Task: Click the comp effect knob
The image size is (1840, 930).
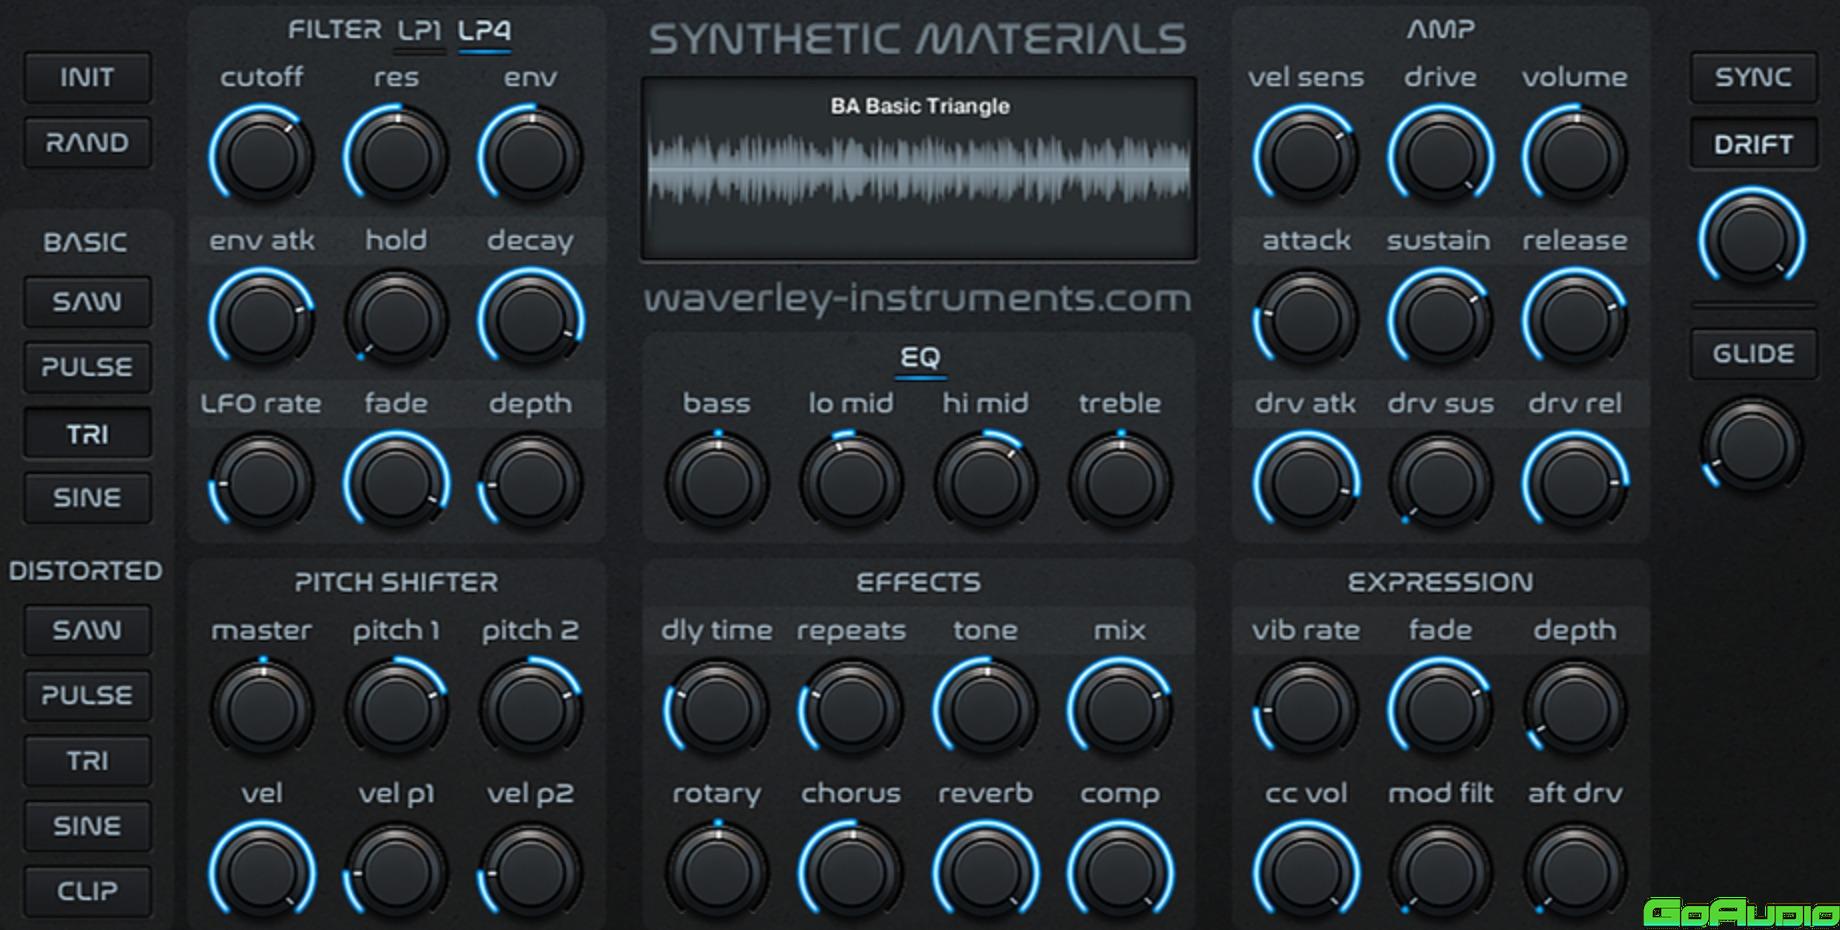Action: 1120,872
